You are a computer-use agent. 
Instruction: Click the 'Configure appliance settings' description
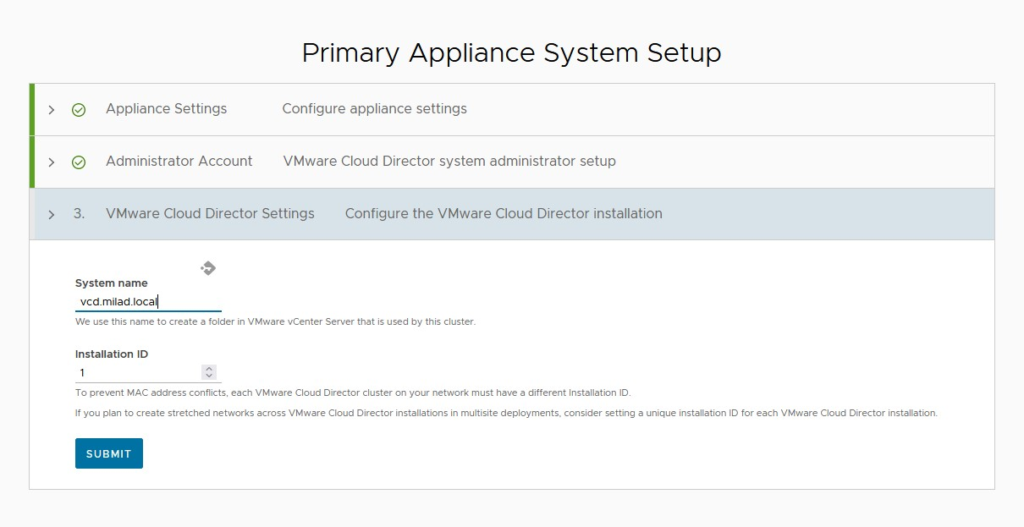[374, 108]
